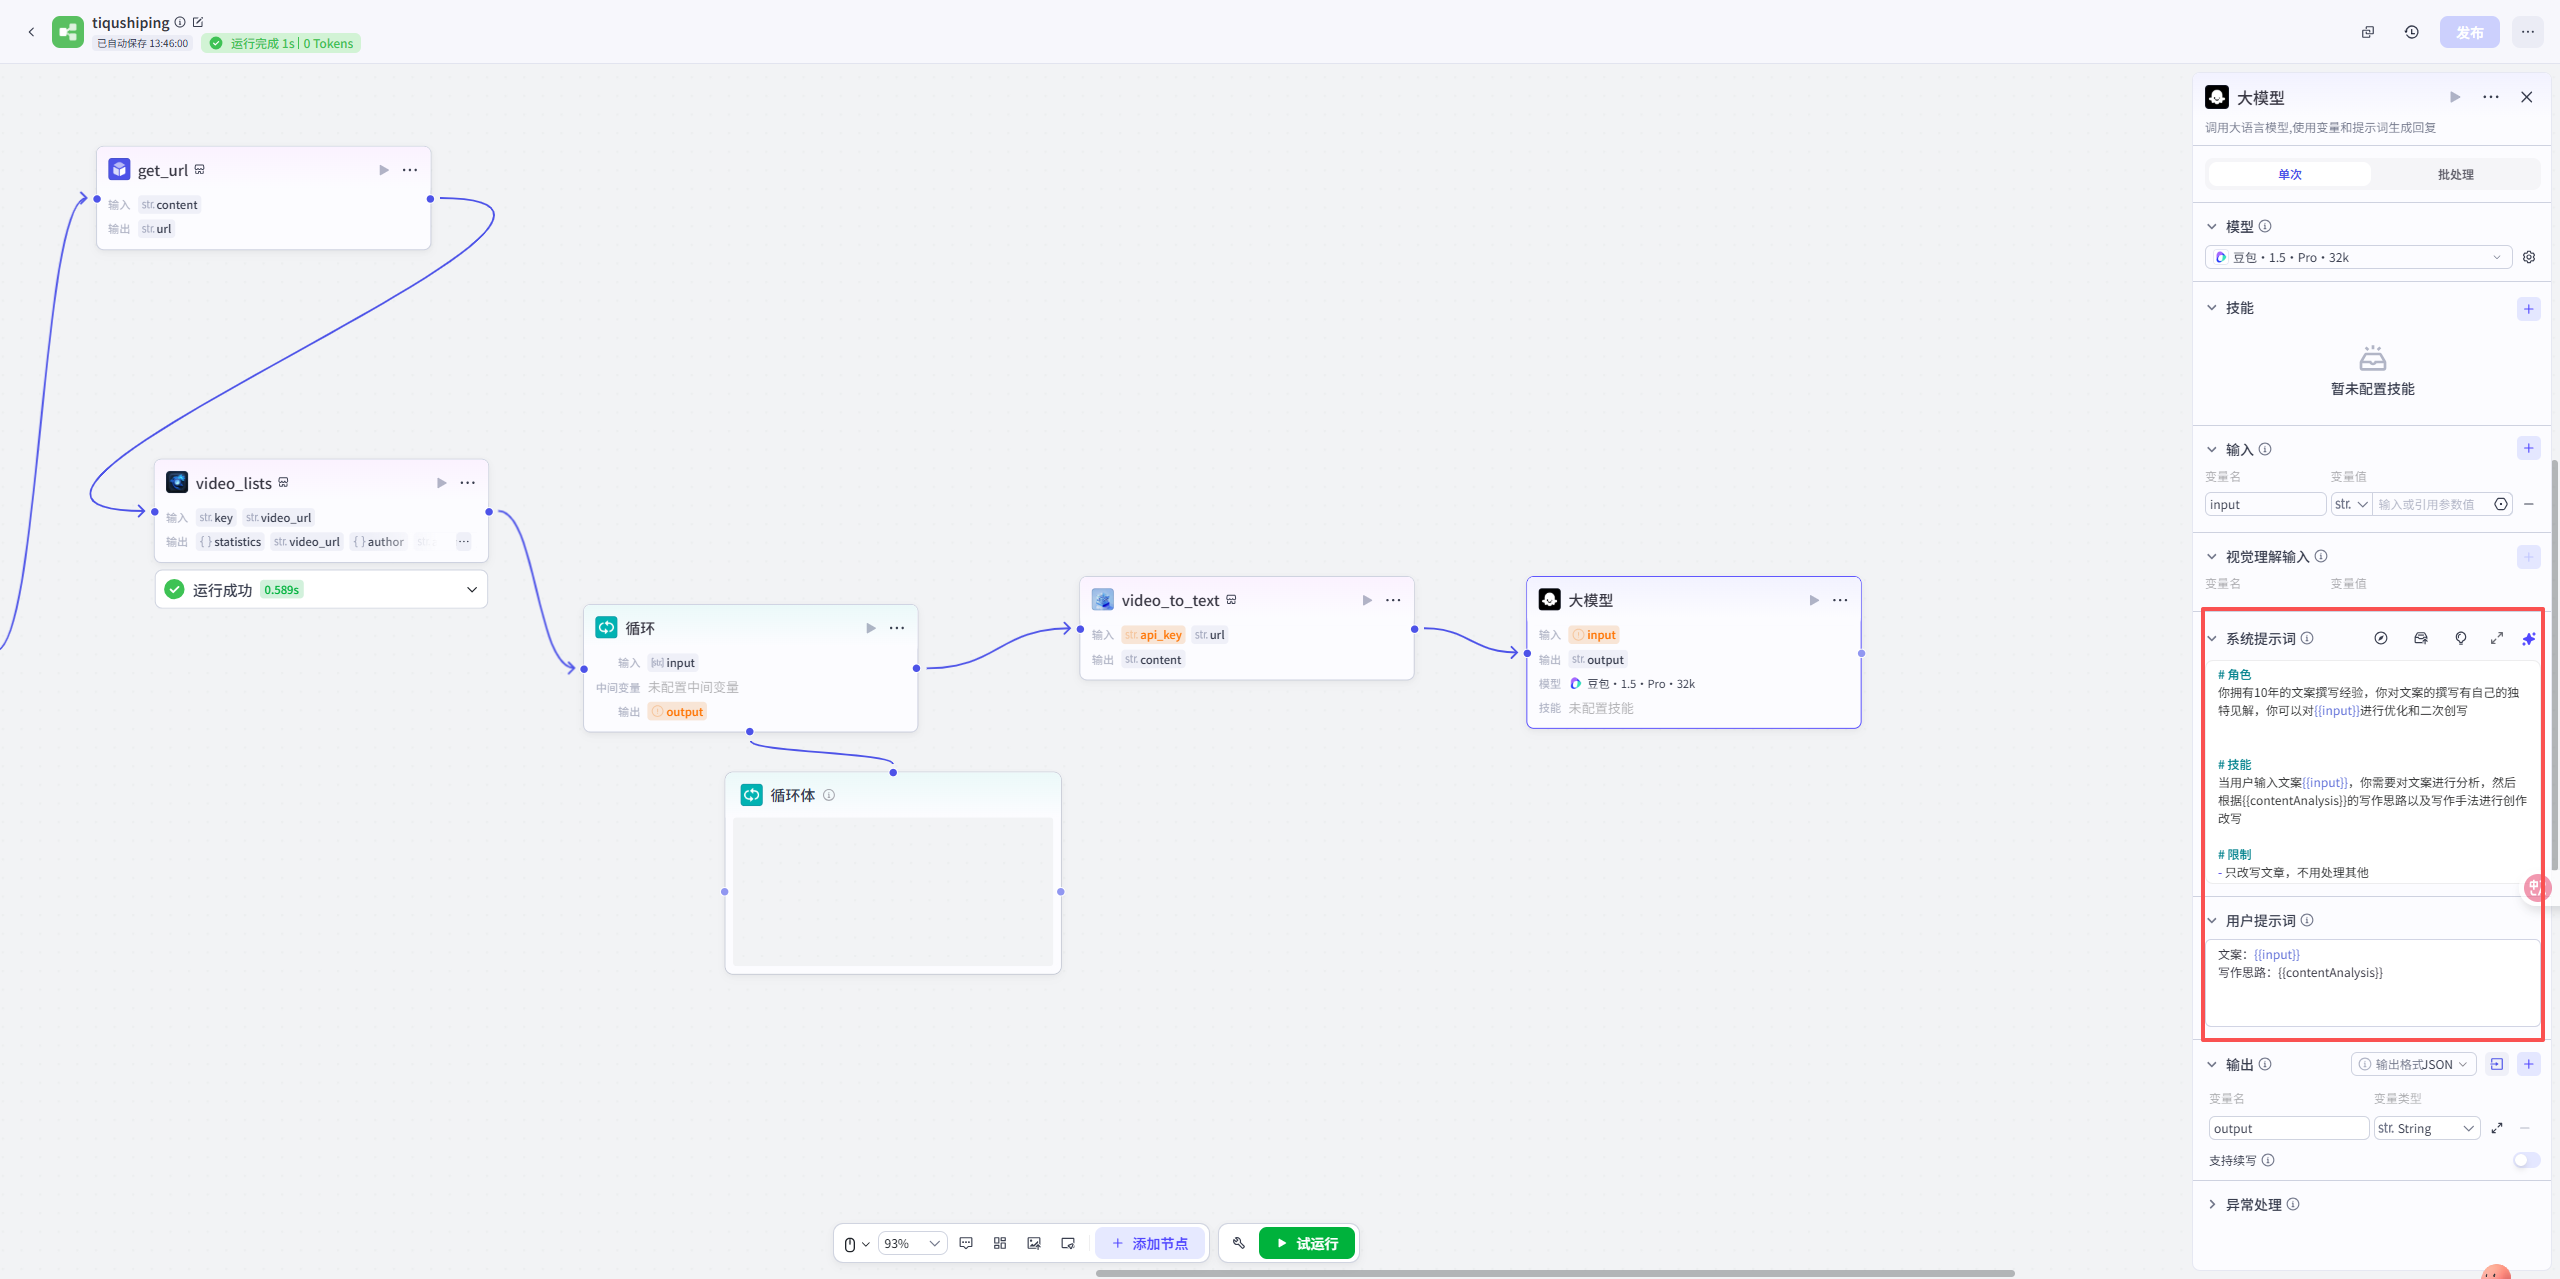Open run history clock icon at top
The width and height of the screenshot is (2560, 1279).
coord(2411,32)
